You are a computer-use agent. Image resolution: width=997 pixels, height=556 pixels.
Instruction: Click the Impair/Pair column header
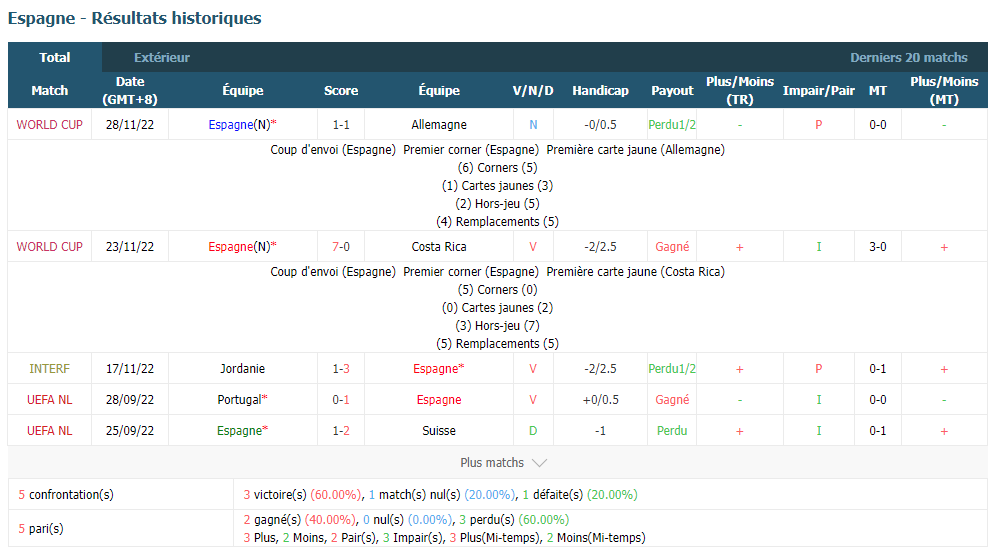(818, 90)
